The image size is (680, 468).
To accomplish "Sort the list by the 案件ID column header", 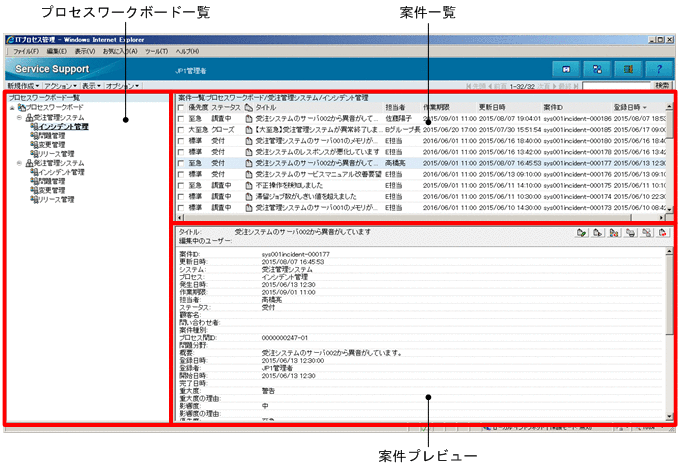I will point(553,107).
